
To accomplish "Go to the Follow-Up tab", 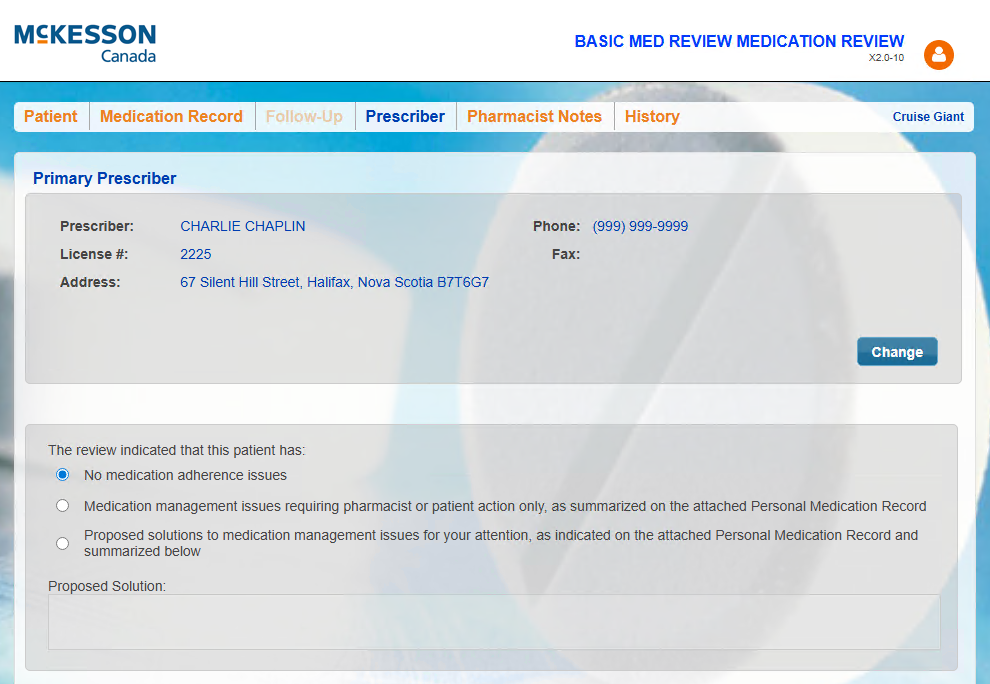I will click(x=304, y=116).
